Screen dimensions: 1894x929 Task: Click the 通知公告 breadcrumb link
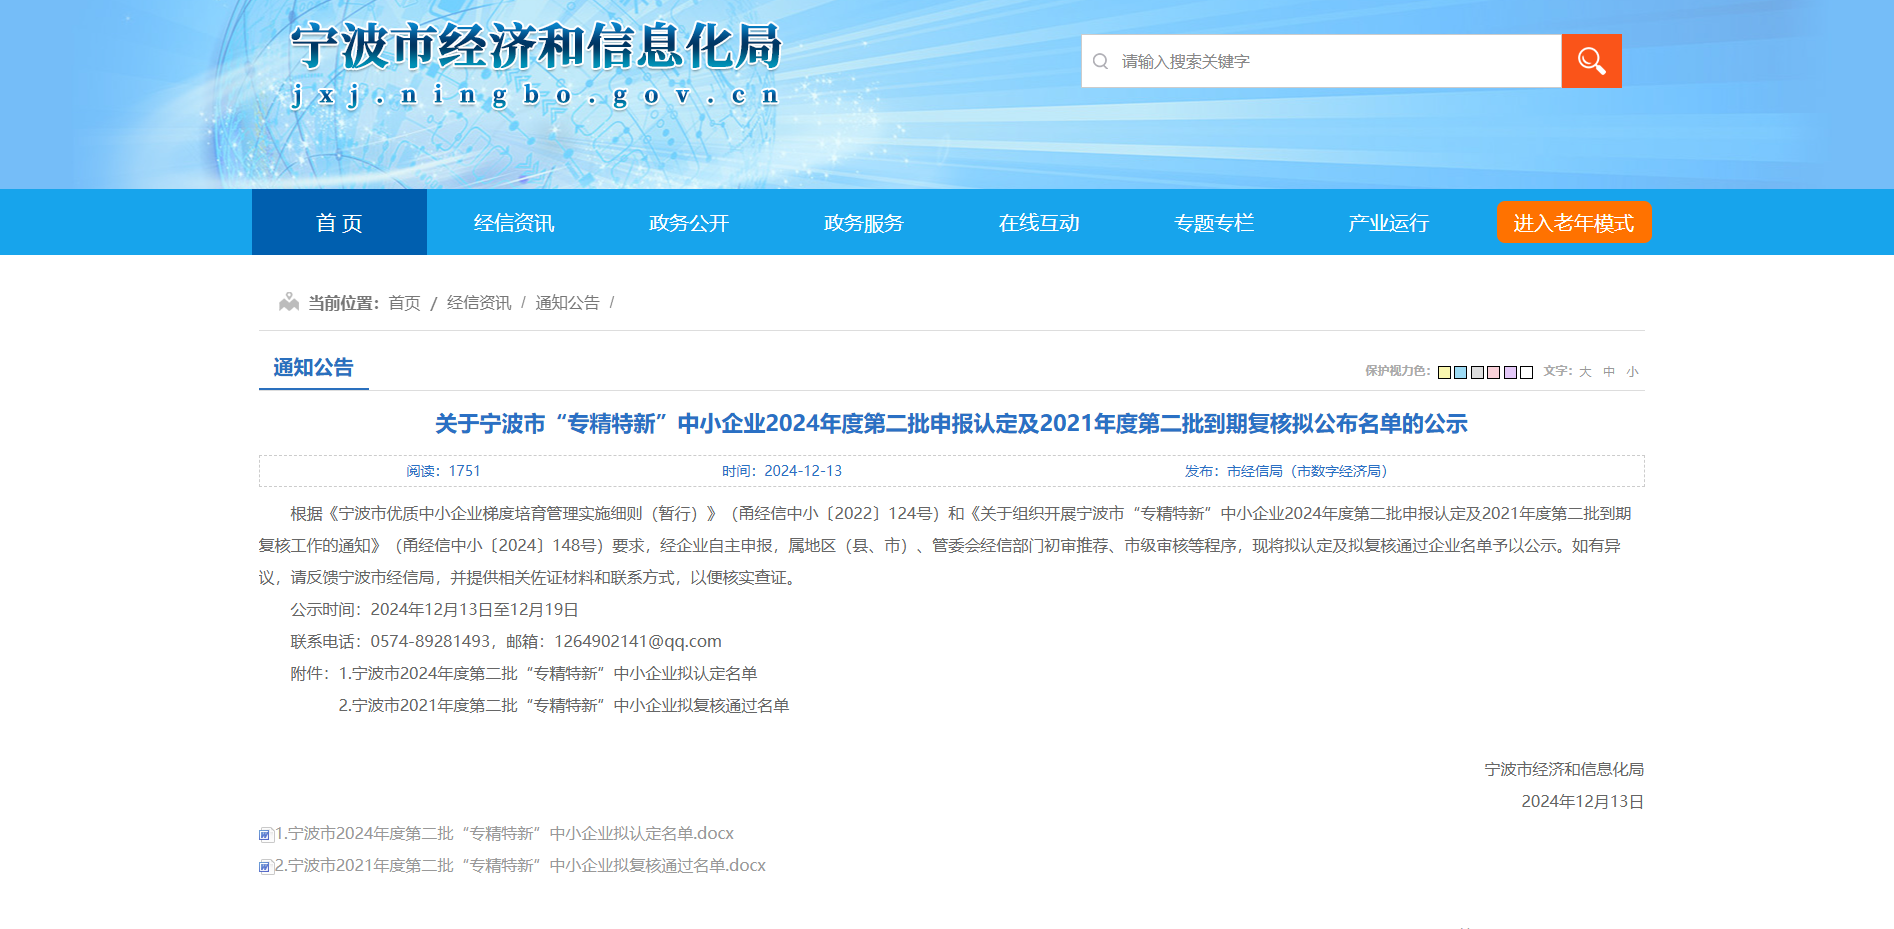click(567, 303)
